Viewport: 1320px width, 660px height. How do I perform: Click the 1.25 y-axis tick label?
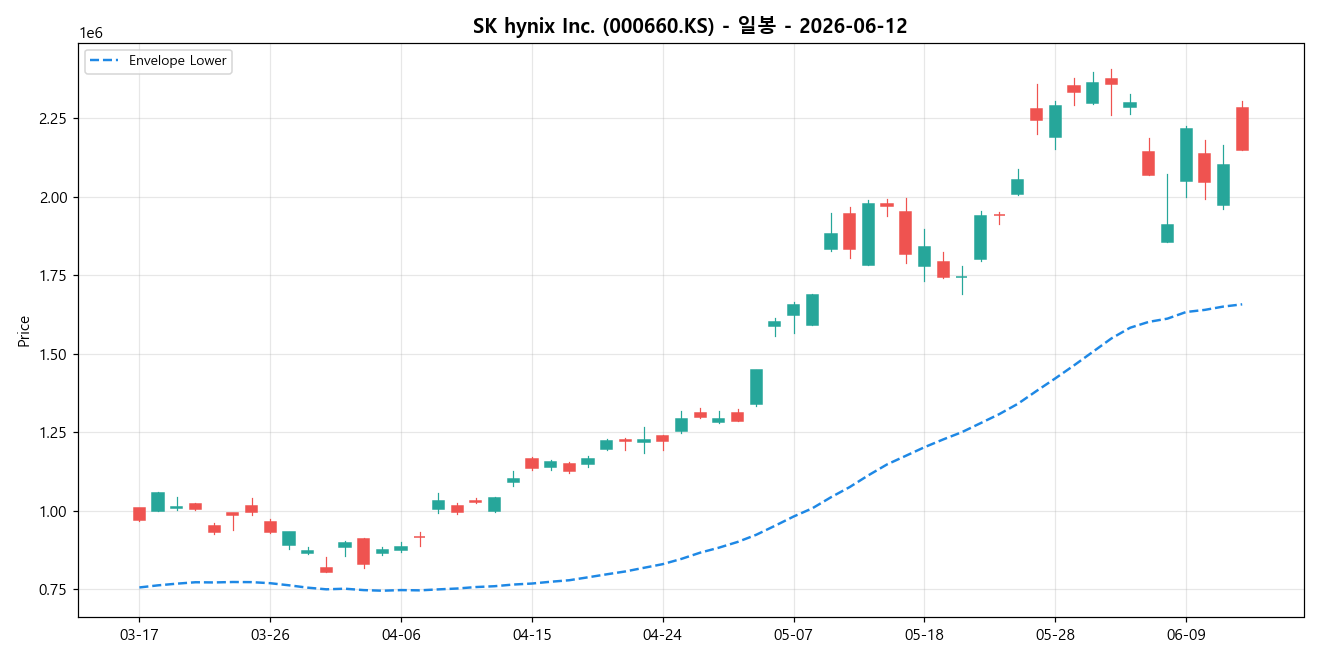(52, 433)
